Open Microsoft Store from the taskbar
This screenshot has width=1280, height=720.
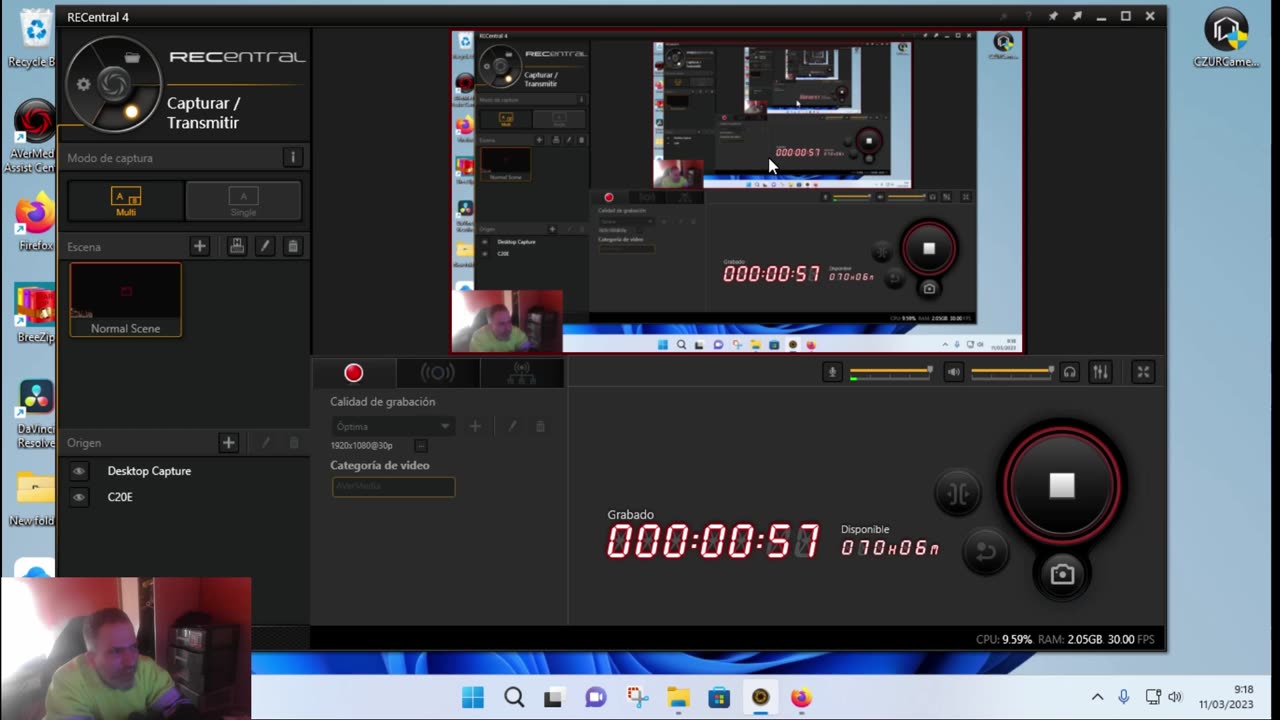(719, 697)
